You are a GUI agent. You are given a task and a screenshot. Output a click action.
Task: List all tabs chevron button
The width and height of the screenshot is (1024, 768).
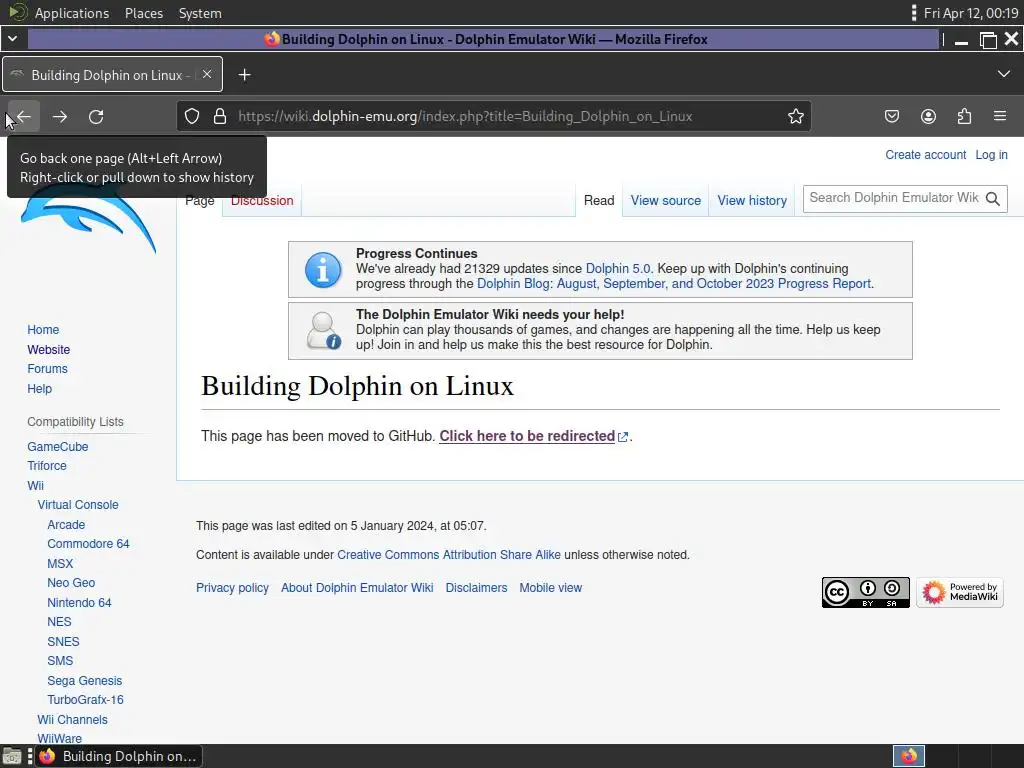tap(1004, 74)
